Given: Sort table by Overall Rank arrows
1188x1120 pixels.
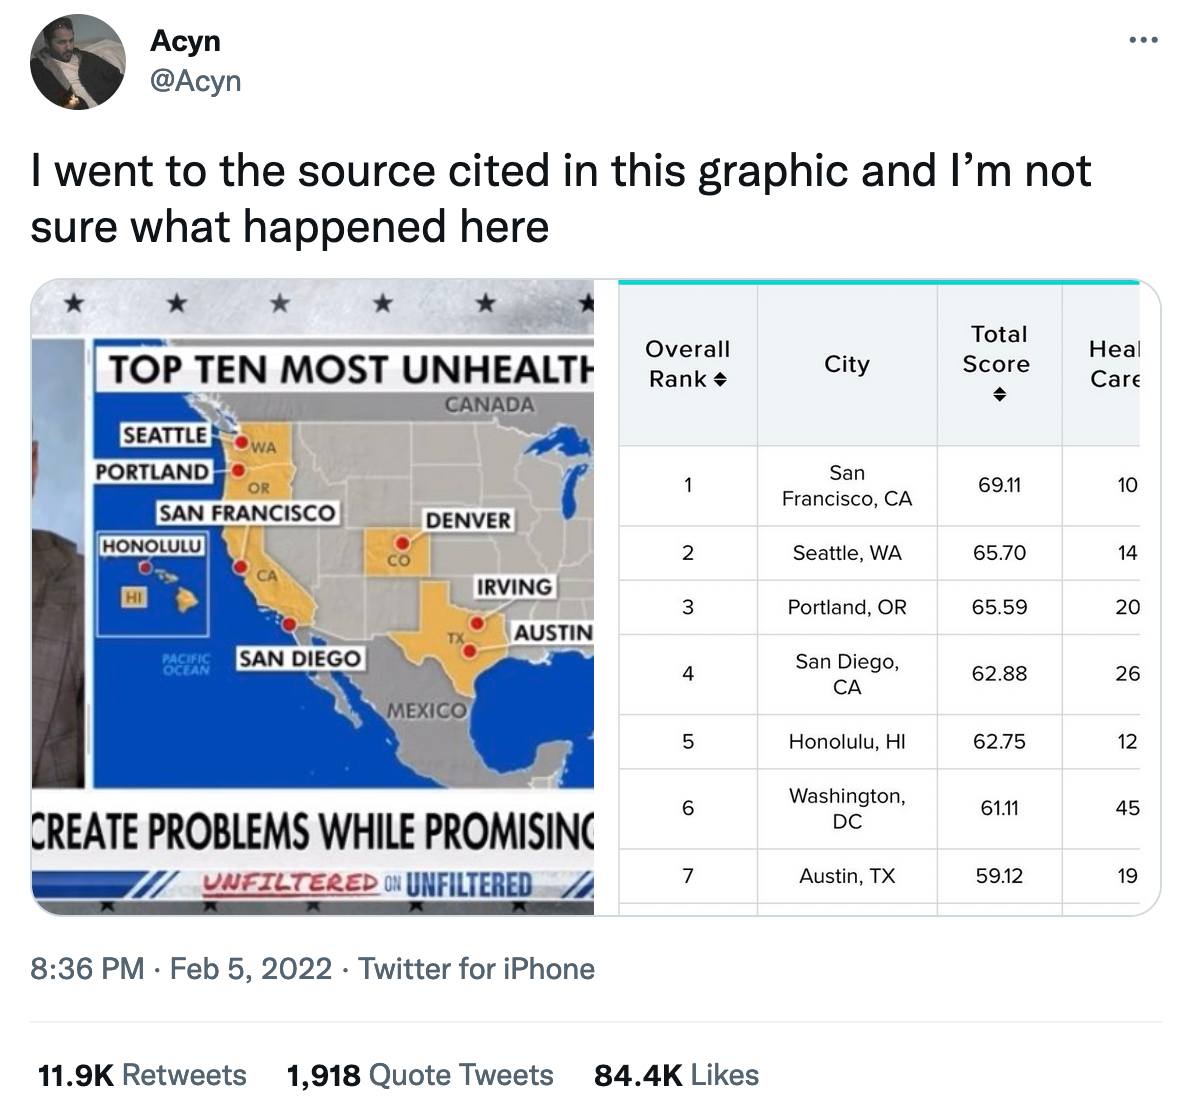Looking at the screenshot, I should point(720,380).
